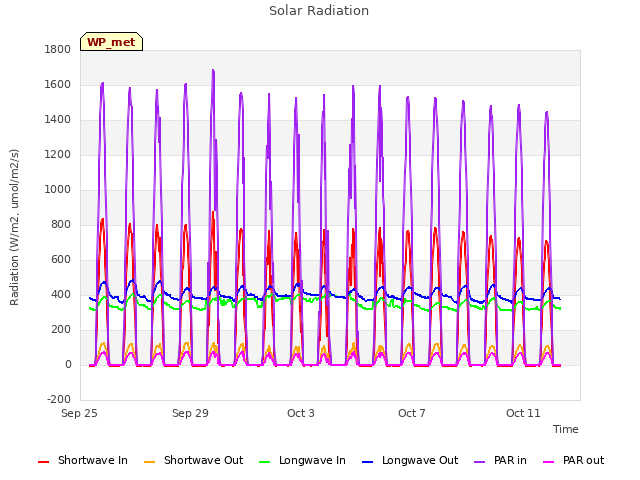640x480 pixels.
Task: Click the Oct 7 x-axis tick label
Action: [x=412, y=413]
